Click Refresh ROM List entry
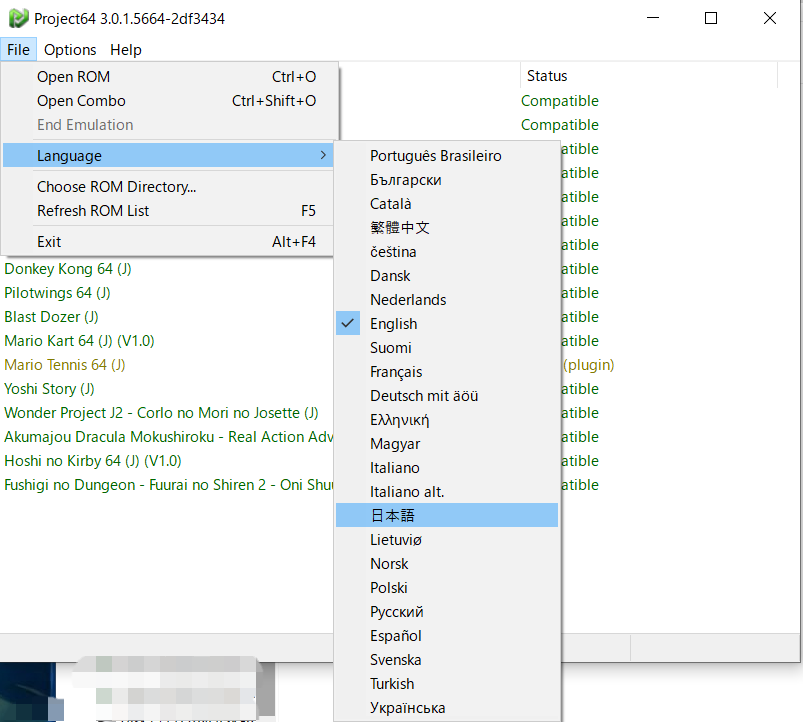This screenshot has width=803, height=722. coord(170,211)
